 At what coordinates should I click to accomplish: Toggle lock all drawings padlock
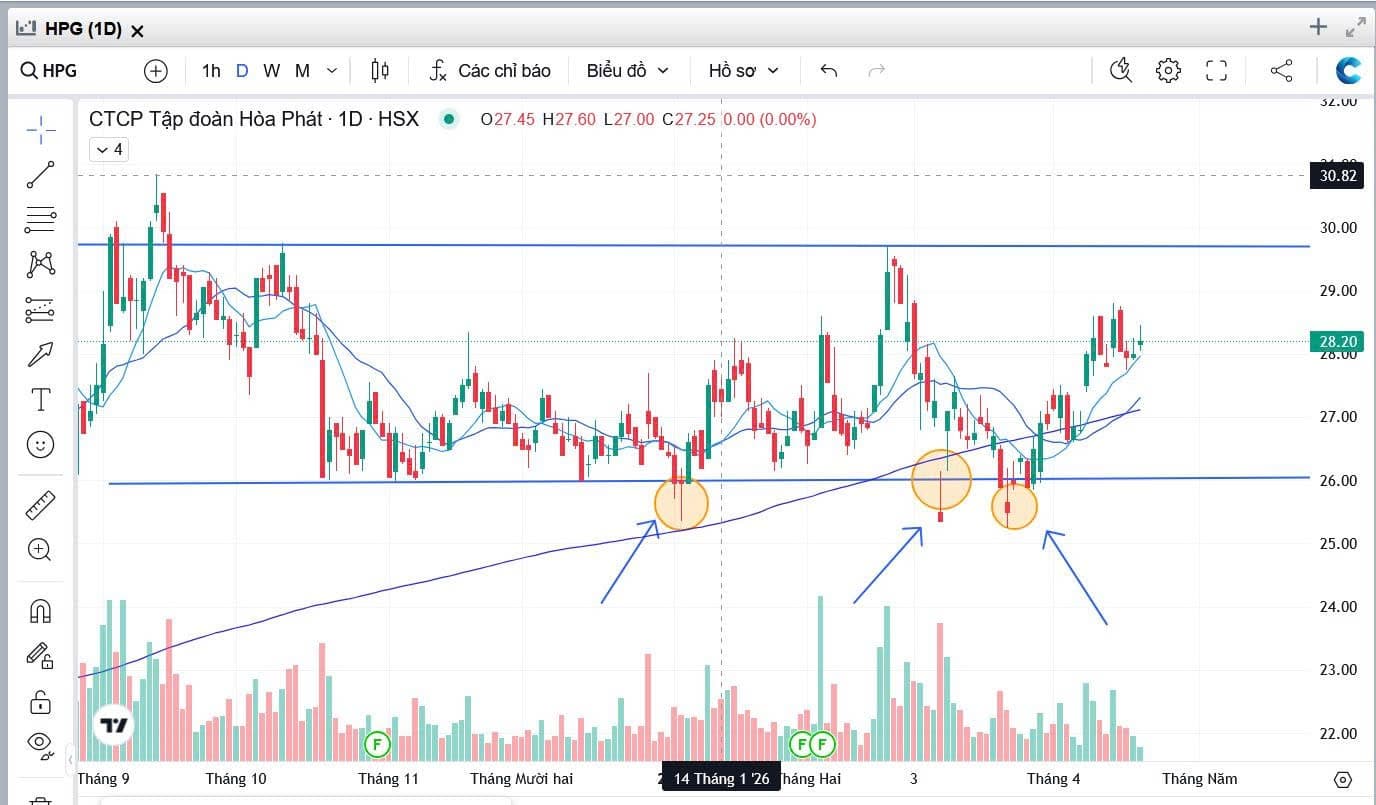(x=41, y=701)
